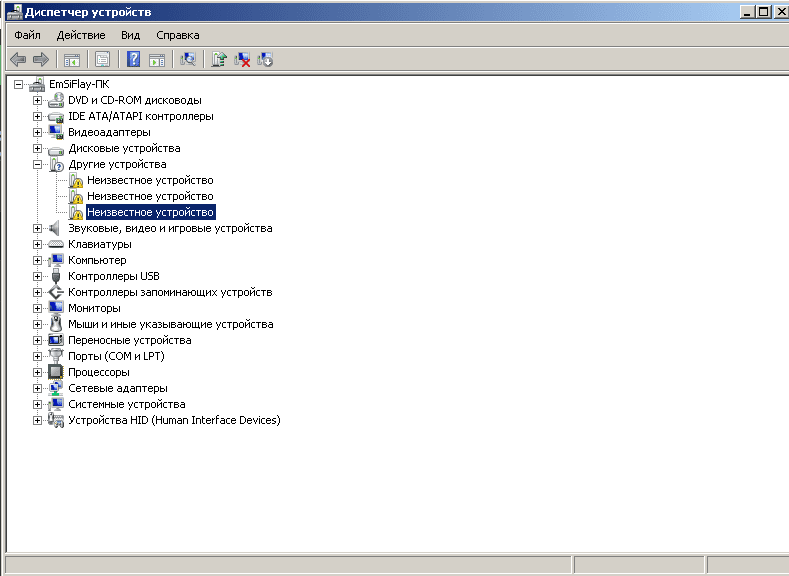Click the Back arrow in toolbar
This screenshot has width=789, height=576.
18,60
